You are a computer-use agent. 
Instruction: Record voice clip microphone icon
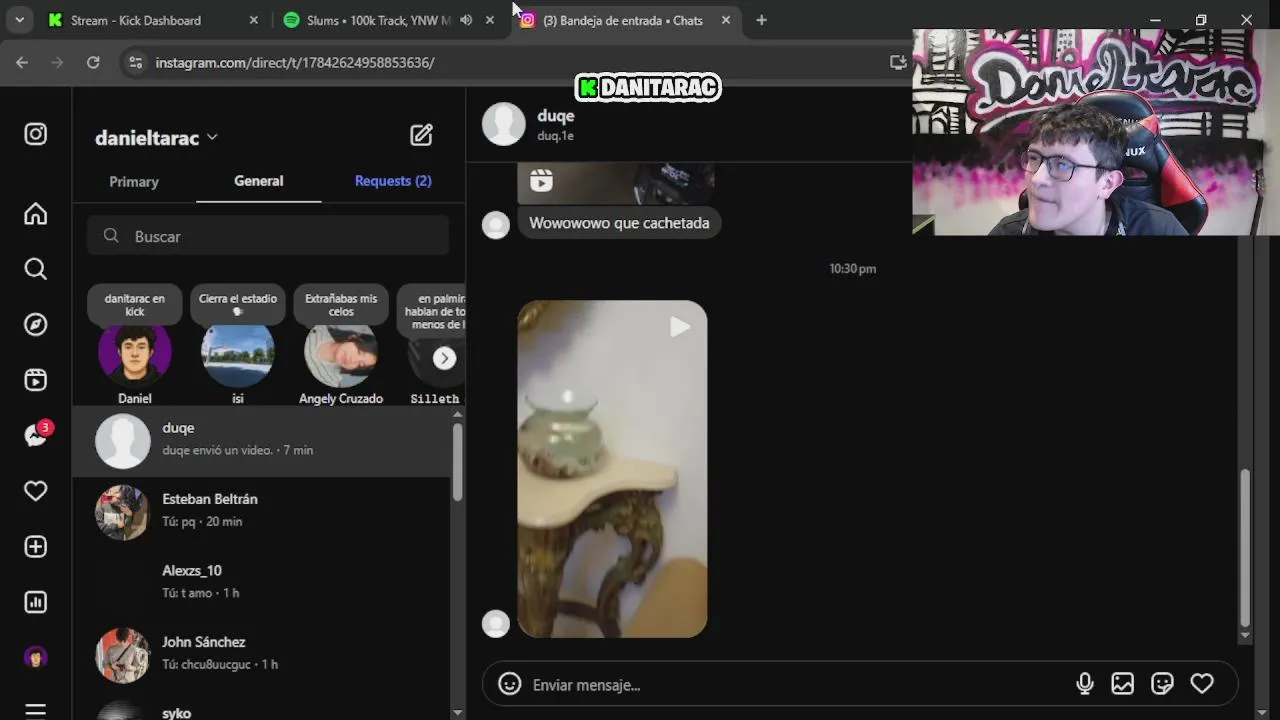[1084, 684]
